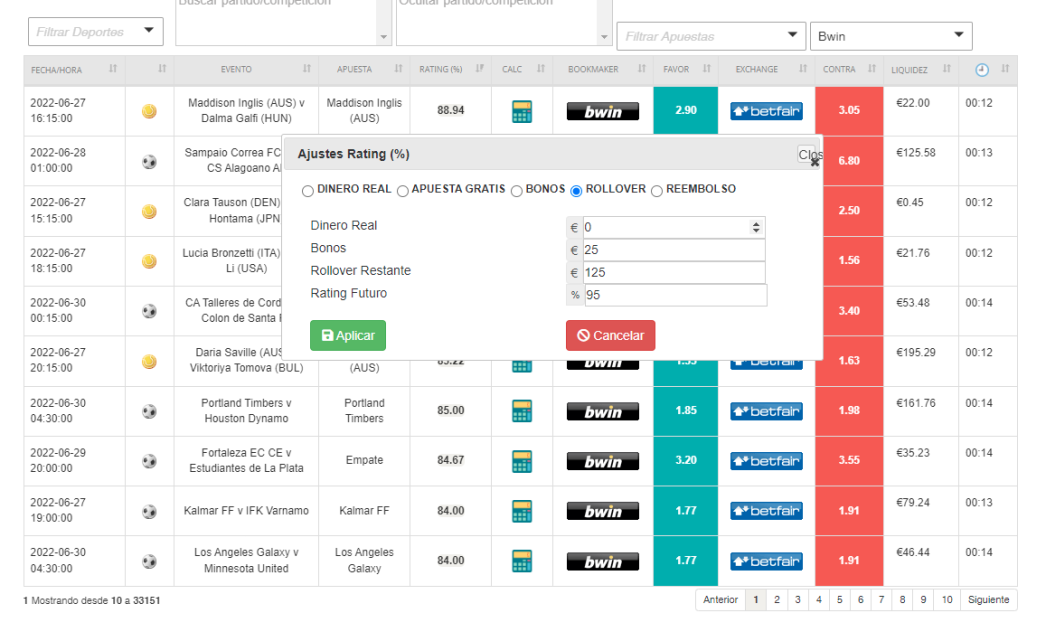Open Bwin bookmaker dropdown

tap(891, 36)
